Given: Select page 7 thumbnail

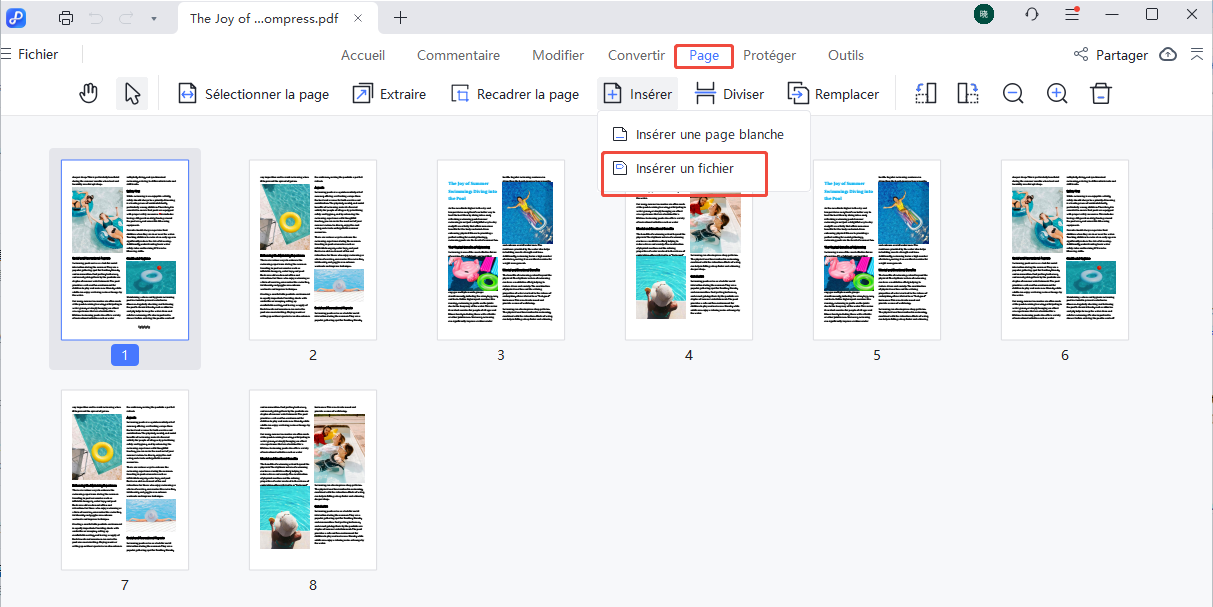Looking at the screenshot, I should [x=125, y=480].
